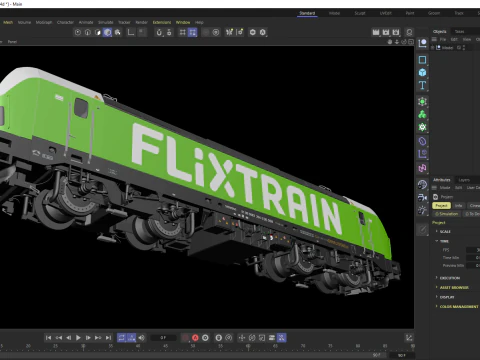
Task: Switch to the Sculpt layout tab
Action: click(360, 13)
